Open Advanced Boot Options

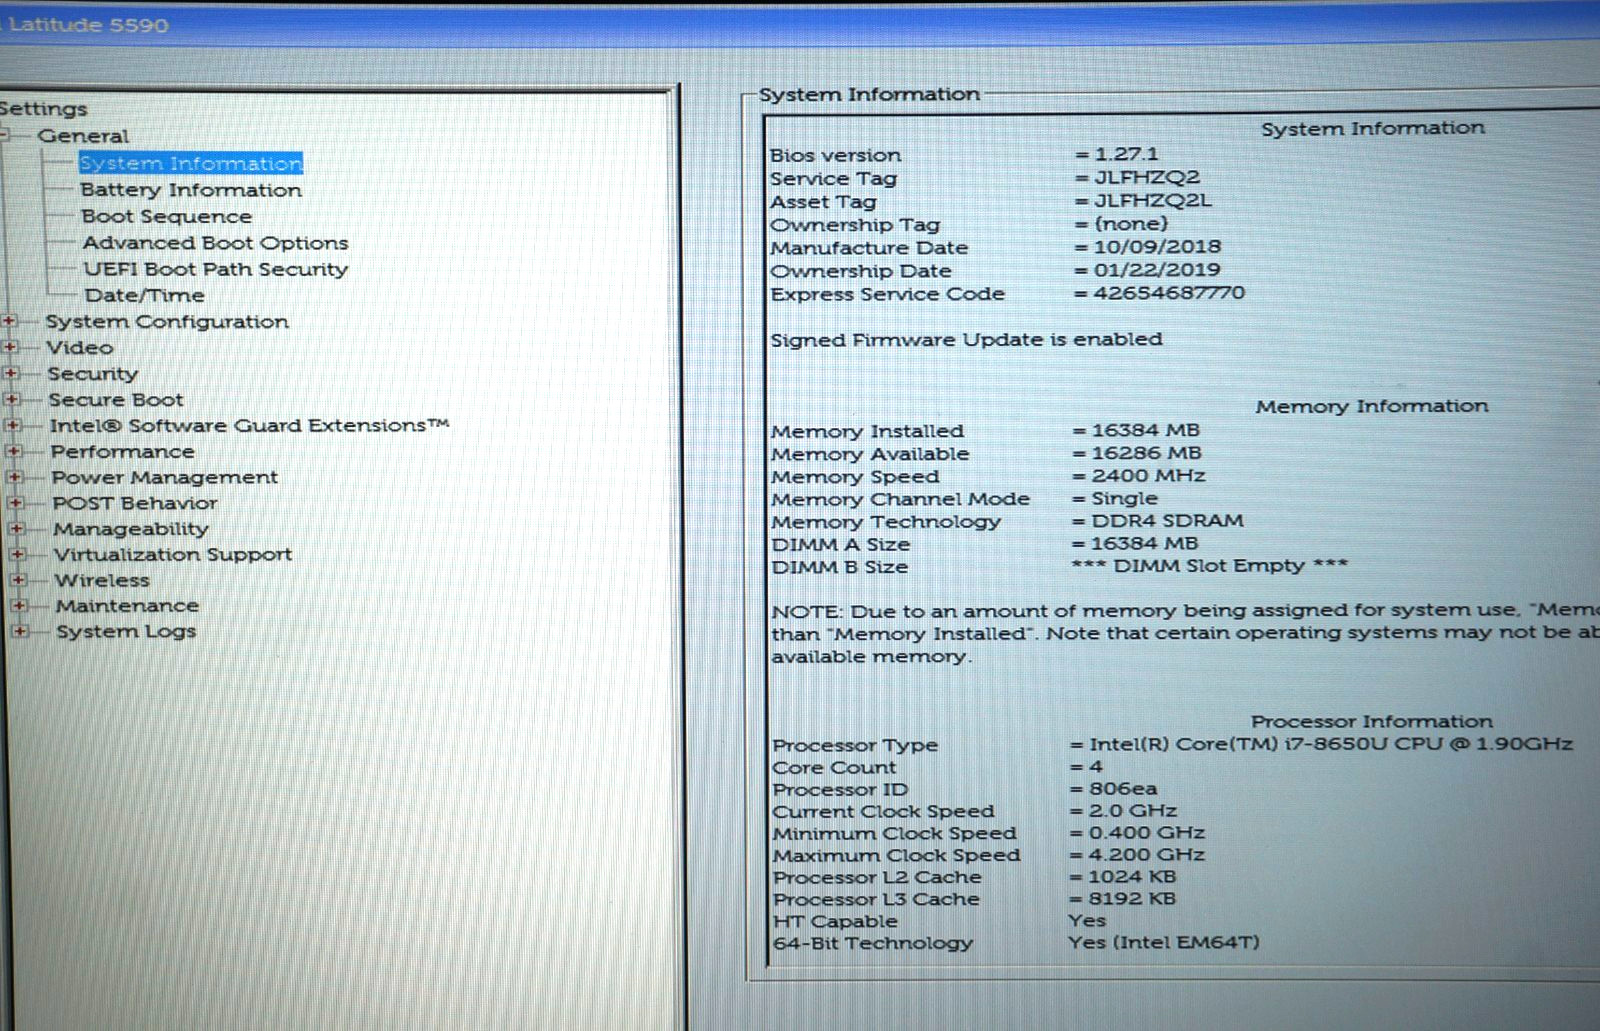coord(216,243)
